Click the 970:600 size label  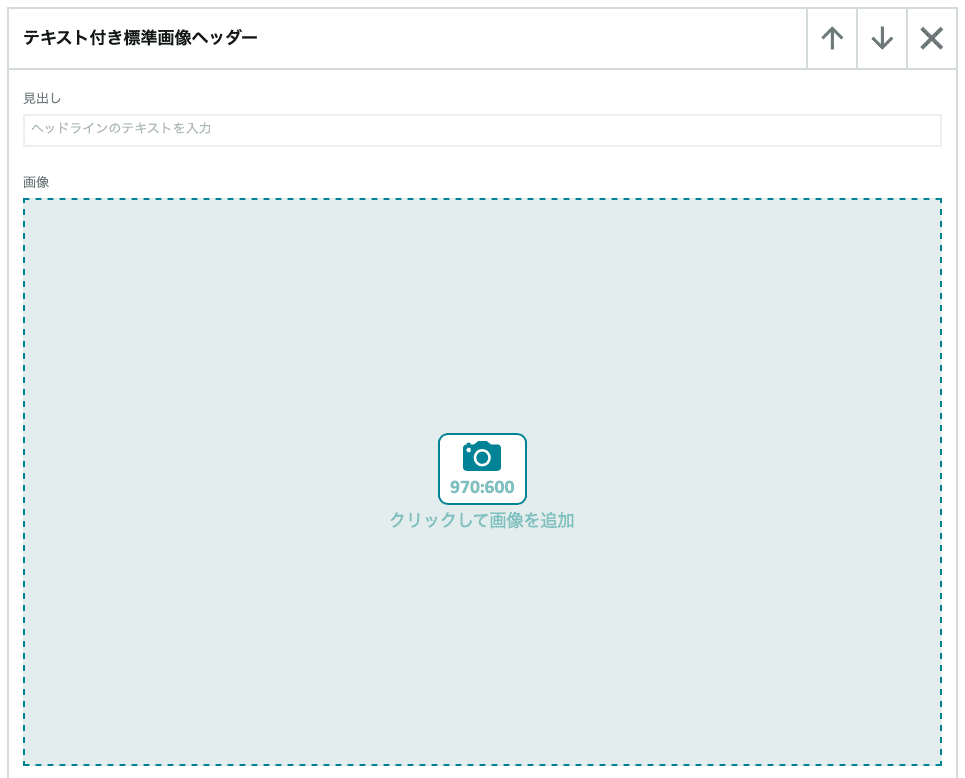(482, 487)
